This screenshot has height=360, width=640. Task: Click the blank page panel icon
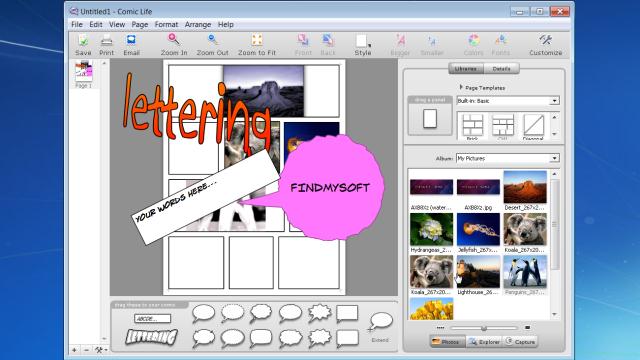pyautogui.click(x=430, y=119)
